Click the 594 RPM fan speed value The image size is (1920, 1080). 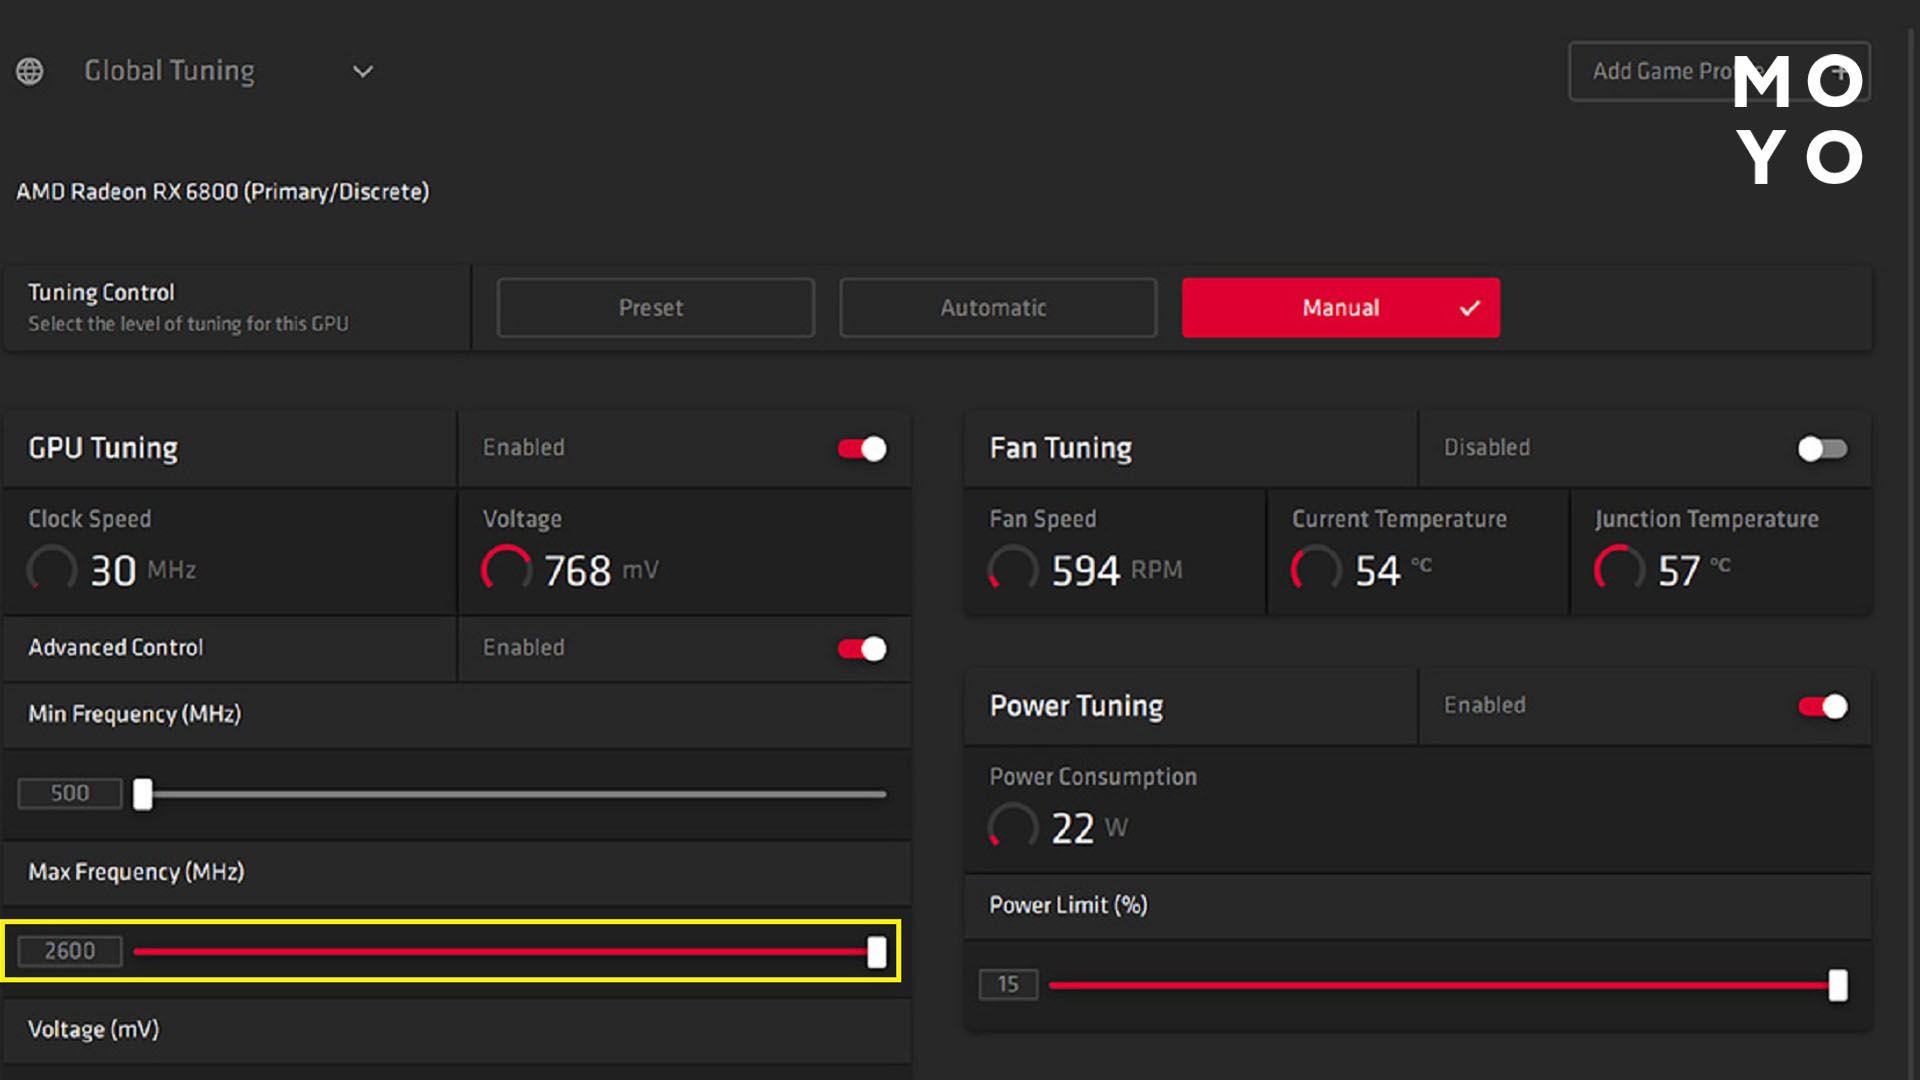click(x=1117, y=571)
